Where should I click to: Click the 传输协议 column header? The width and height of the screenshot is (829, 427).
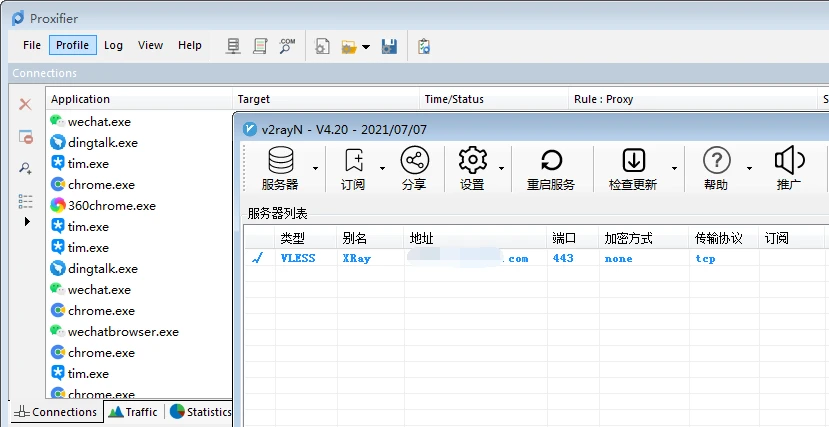[724, 238]
